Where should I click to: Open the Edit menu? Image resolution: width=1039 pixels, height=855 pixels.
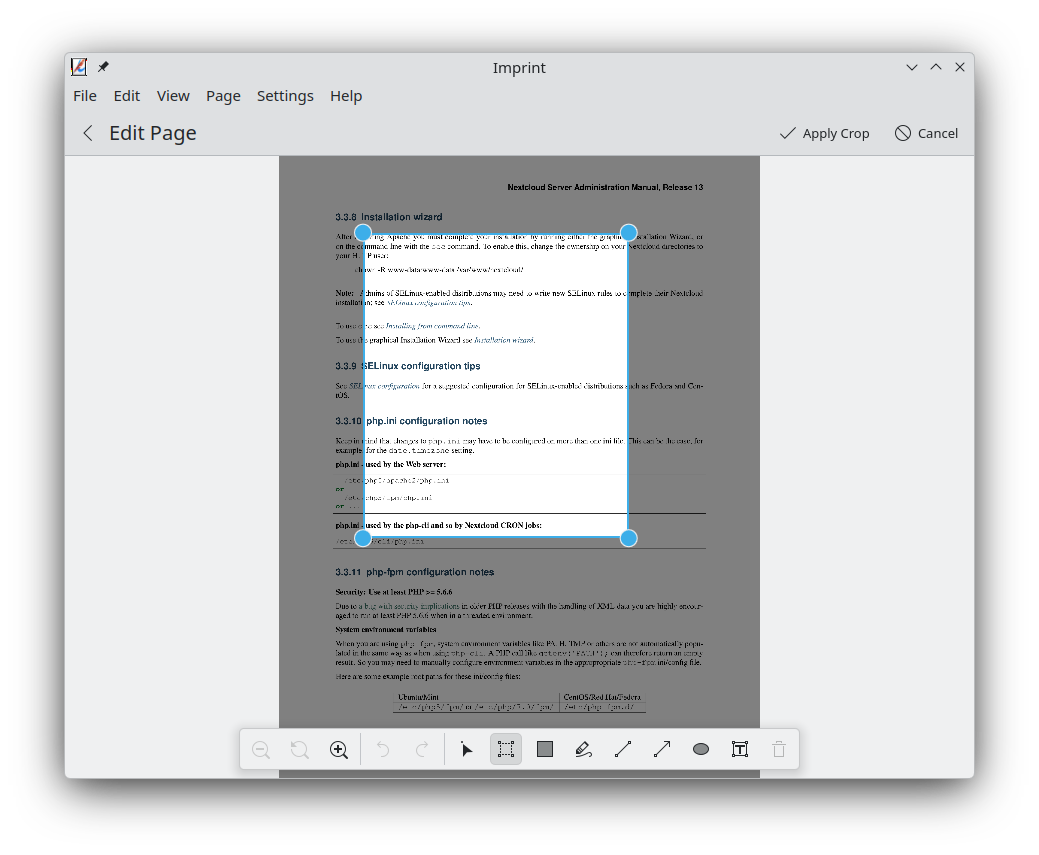(127, 96)
